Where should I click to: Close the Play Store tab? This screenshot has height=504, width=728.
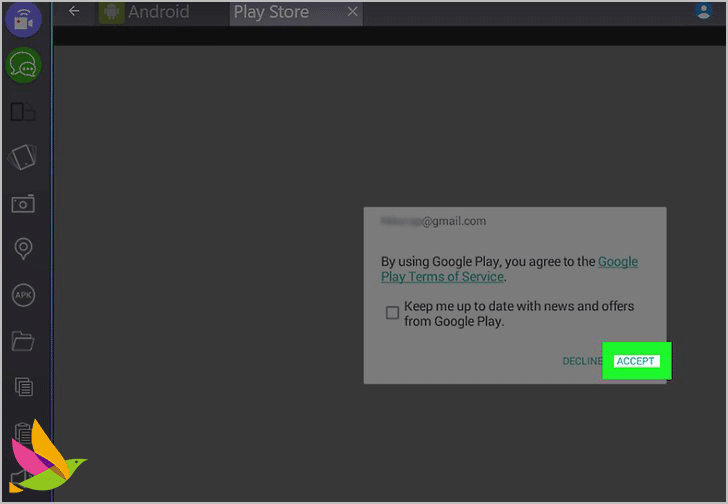(x=353, y=12)
